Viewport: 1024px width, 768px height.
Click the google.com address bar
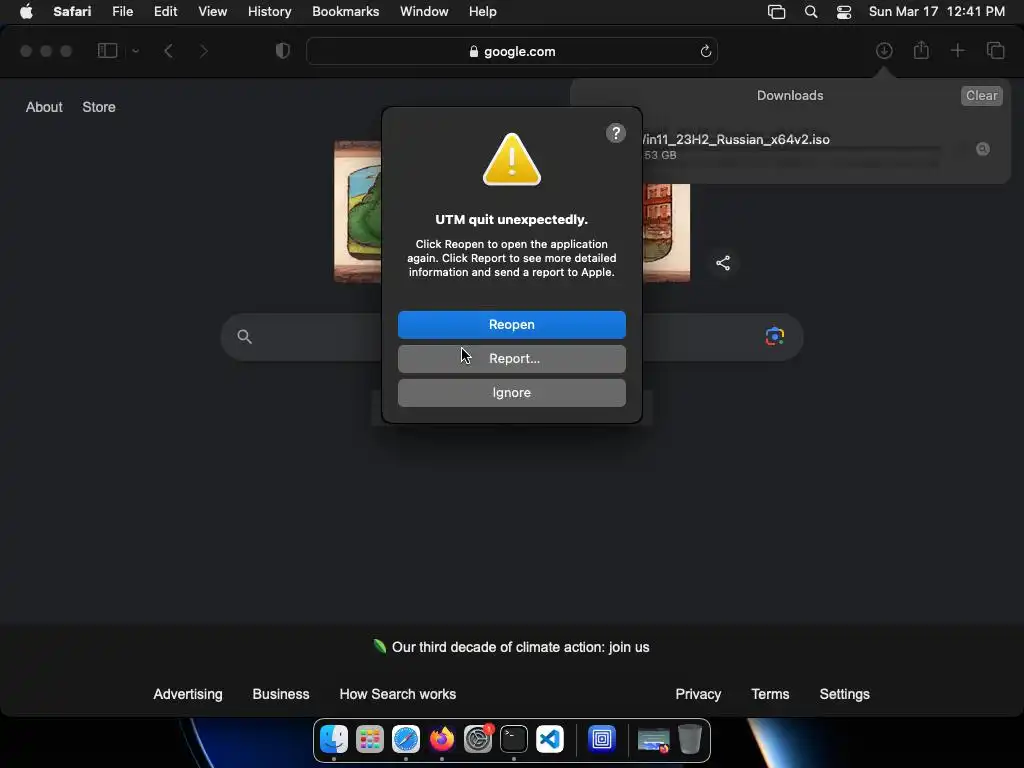click(512, 52)
